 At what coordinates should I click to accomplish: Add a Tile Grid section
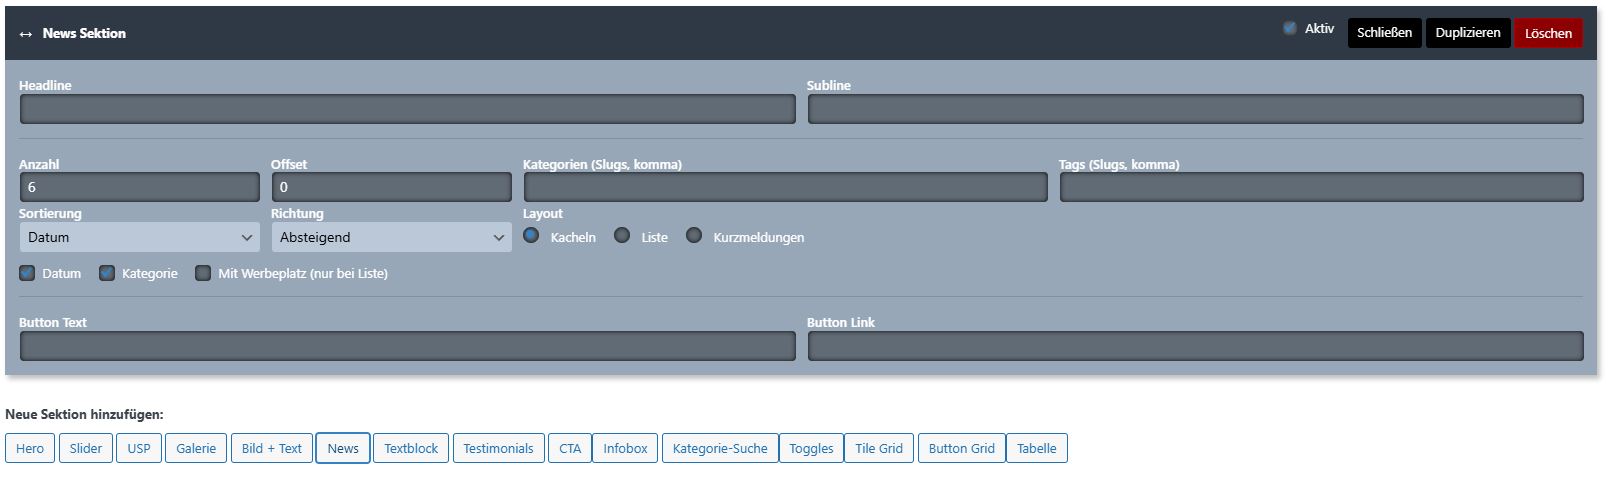point(878,448)
